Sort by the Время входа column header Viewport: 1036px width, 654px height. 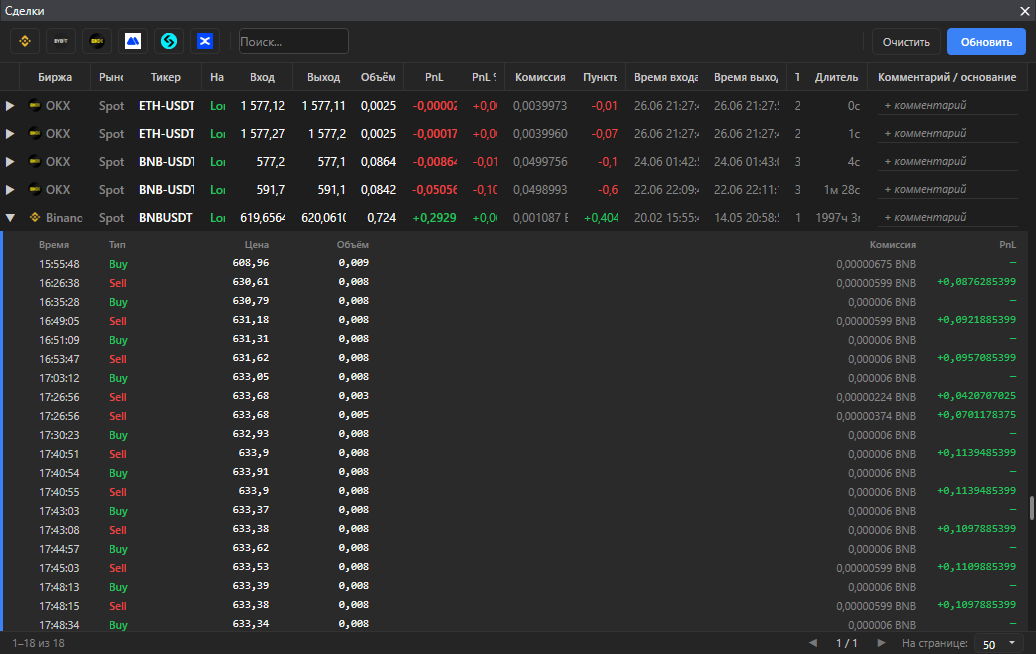[x=665, y=77]
